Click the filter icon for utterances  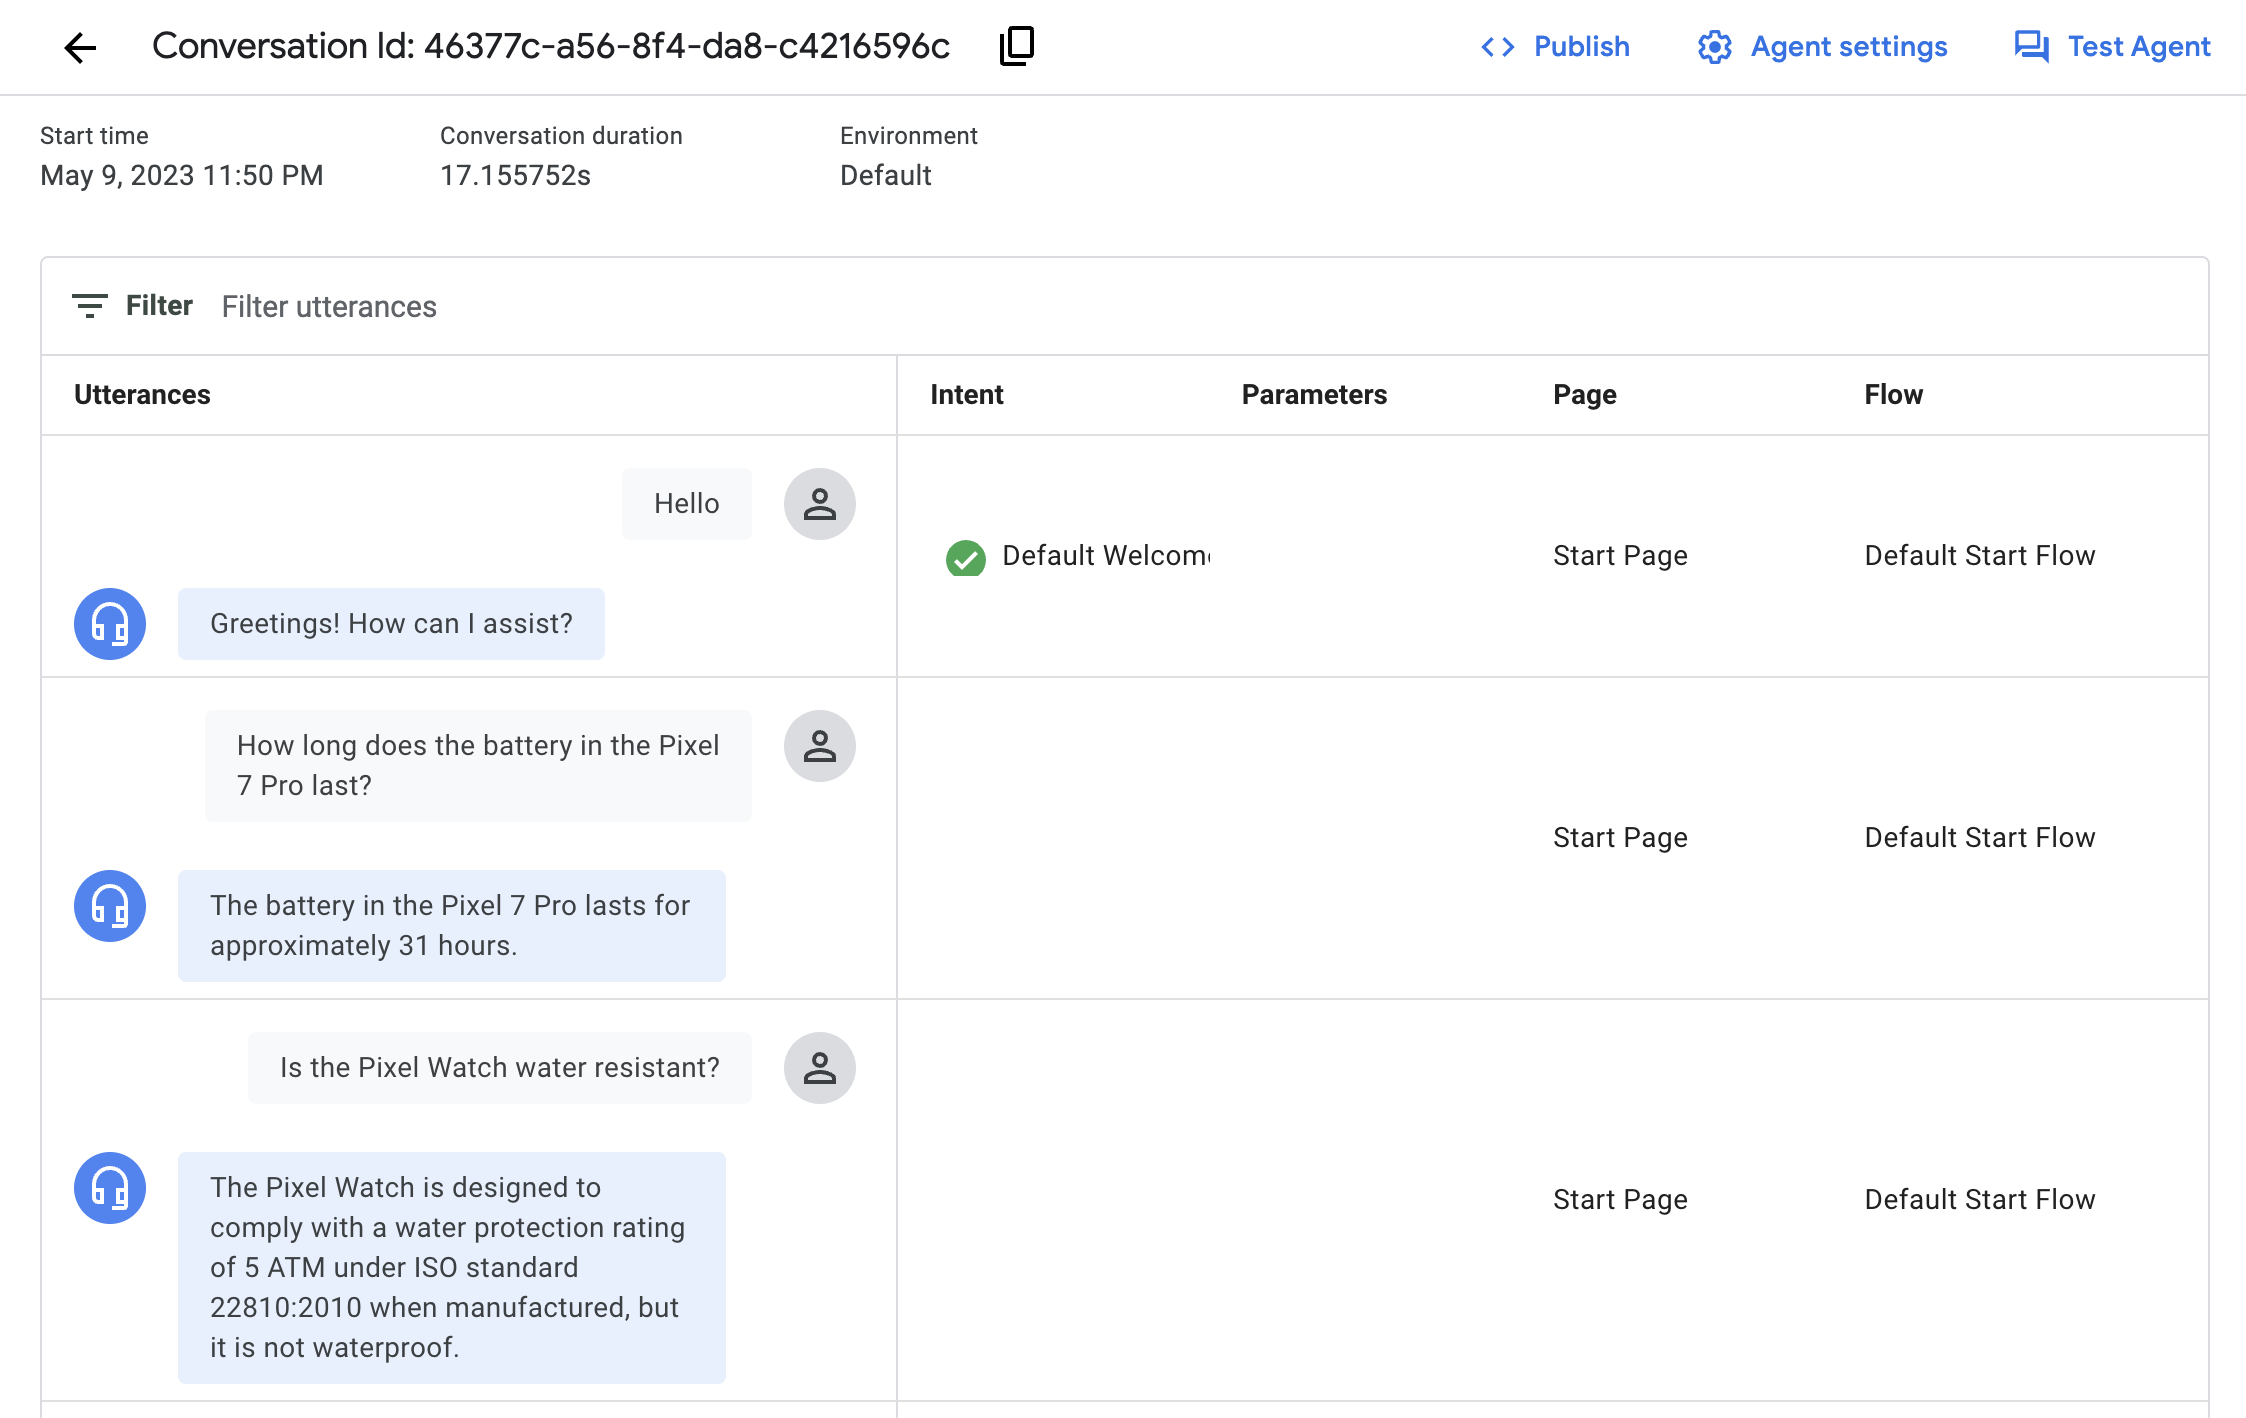tap(88, 305)
